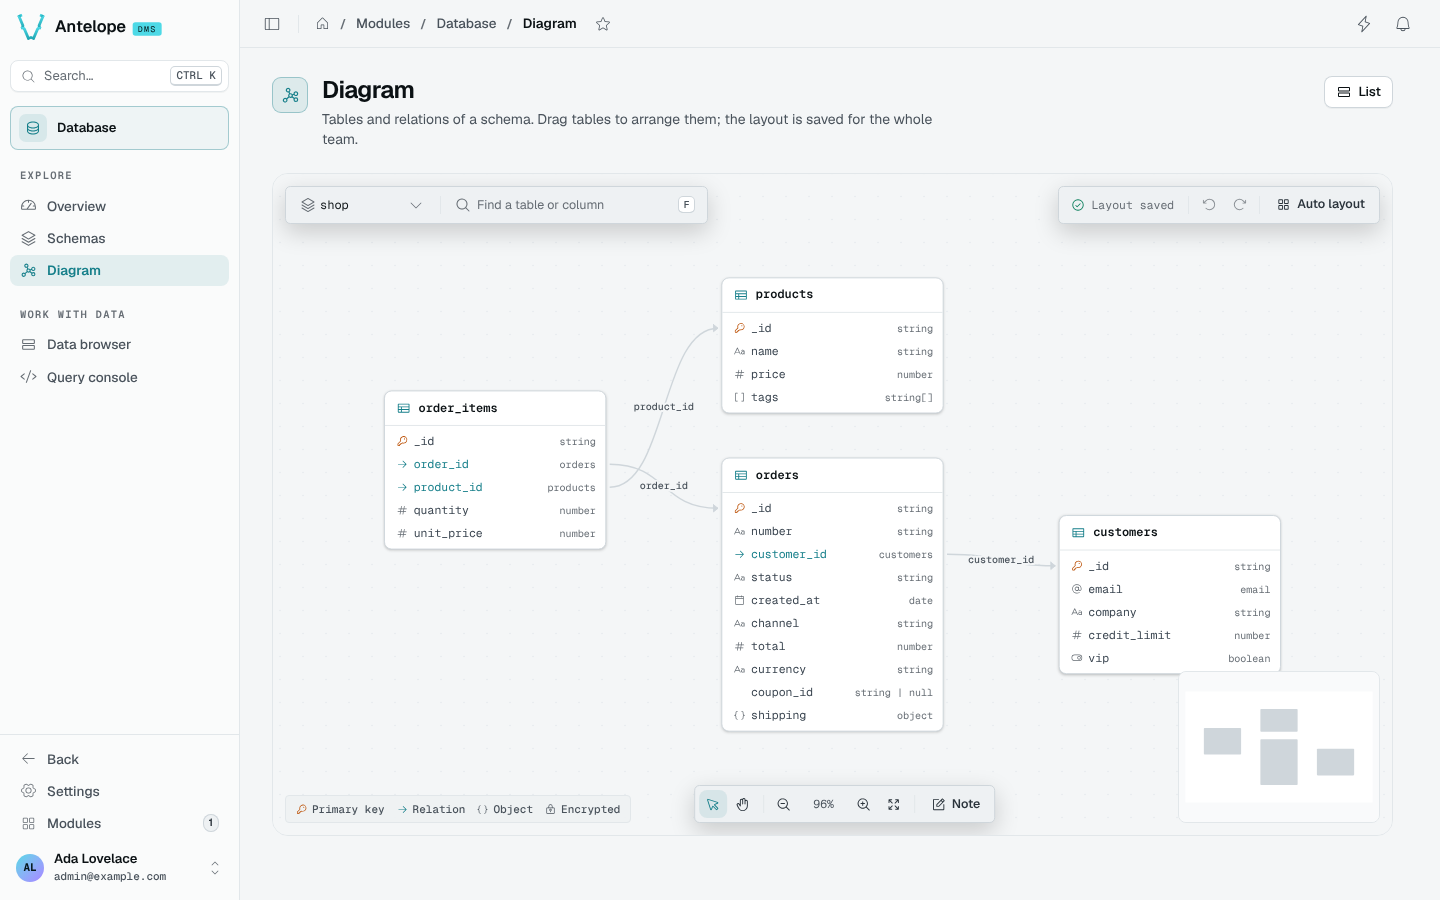Open the lightning quick actions icon
The height and width of the screenshot is (900, 1440).
[x=1364, y=24]
